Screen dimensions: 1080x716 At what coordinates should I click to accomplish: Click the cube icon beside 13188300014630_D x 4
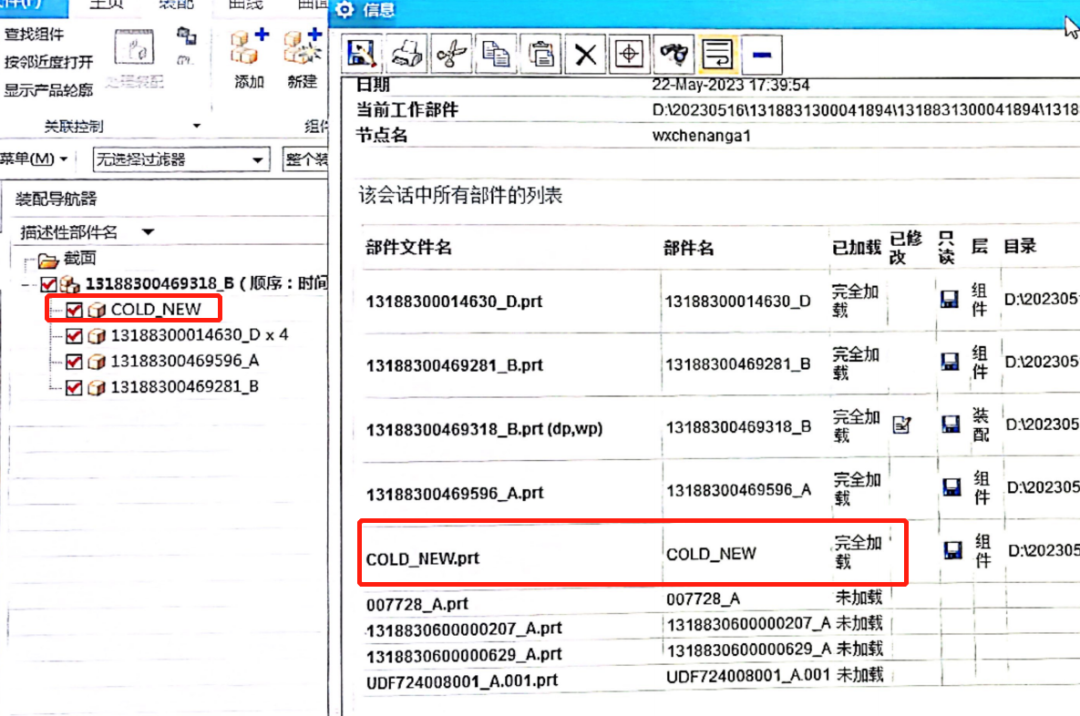[x=96, y=335]
